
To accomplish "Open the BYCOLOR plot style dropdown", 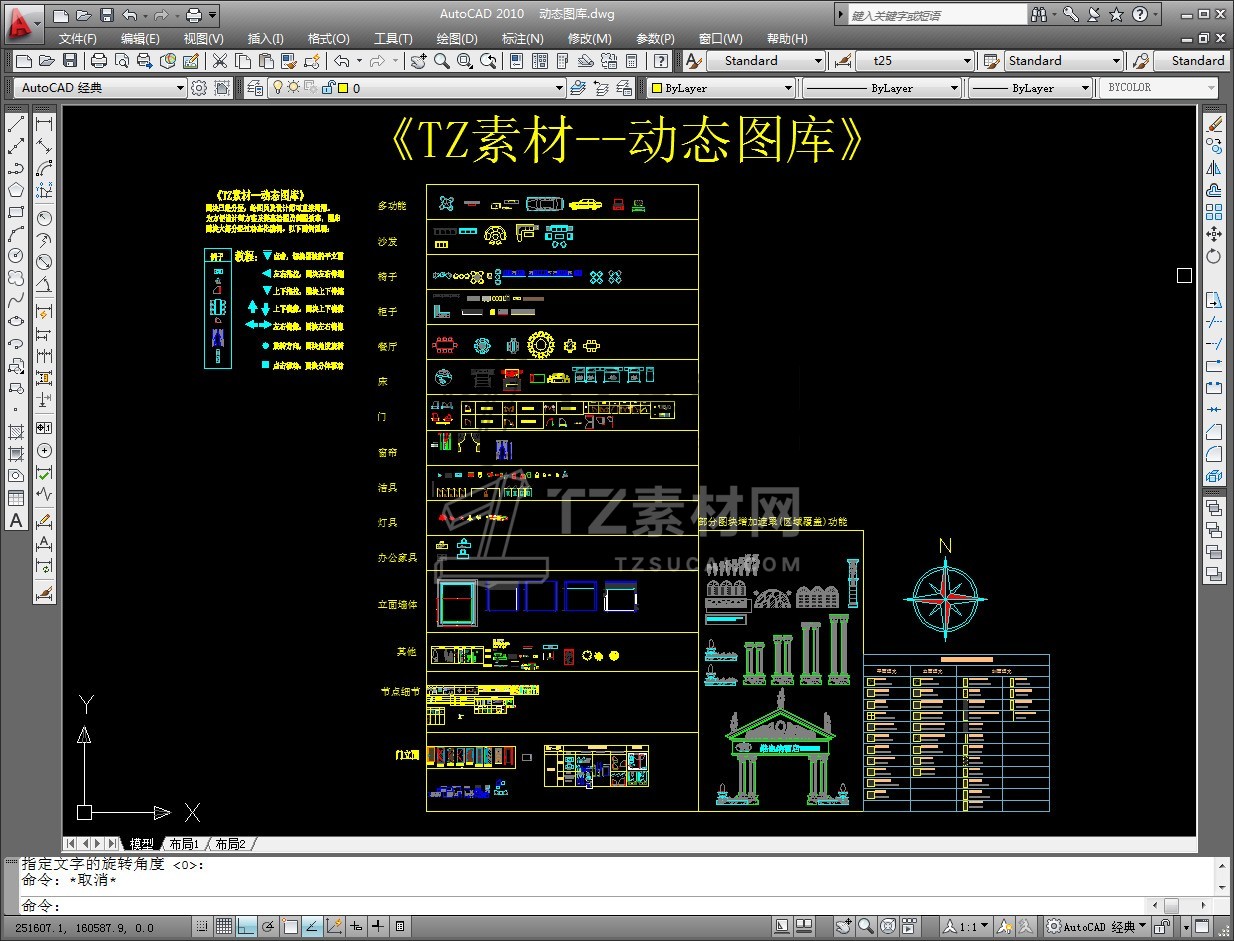I will 1159,88.
